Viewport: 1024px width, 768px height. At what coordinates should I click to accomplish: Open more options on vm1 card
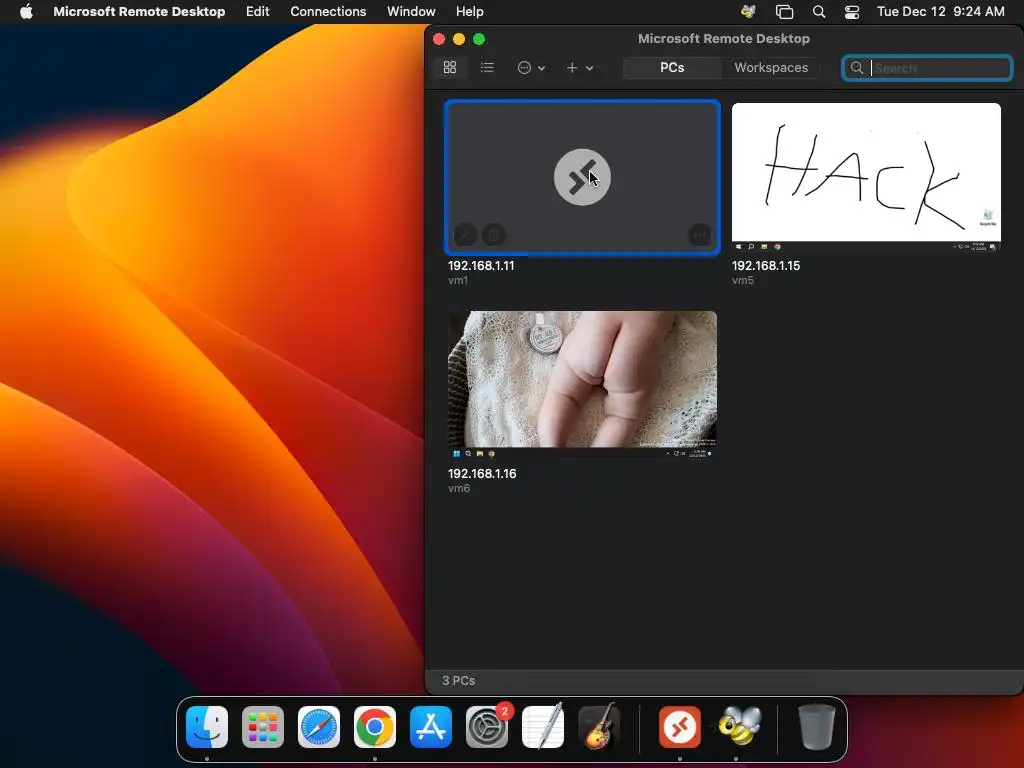(699, 234)
